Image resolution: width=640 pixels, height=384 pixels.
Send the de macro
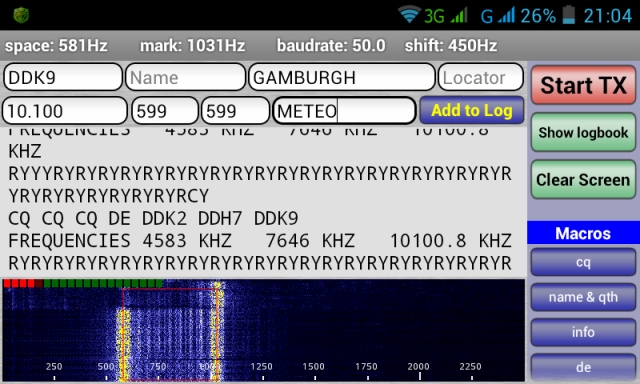point(583,367)
